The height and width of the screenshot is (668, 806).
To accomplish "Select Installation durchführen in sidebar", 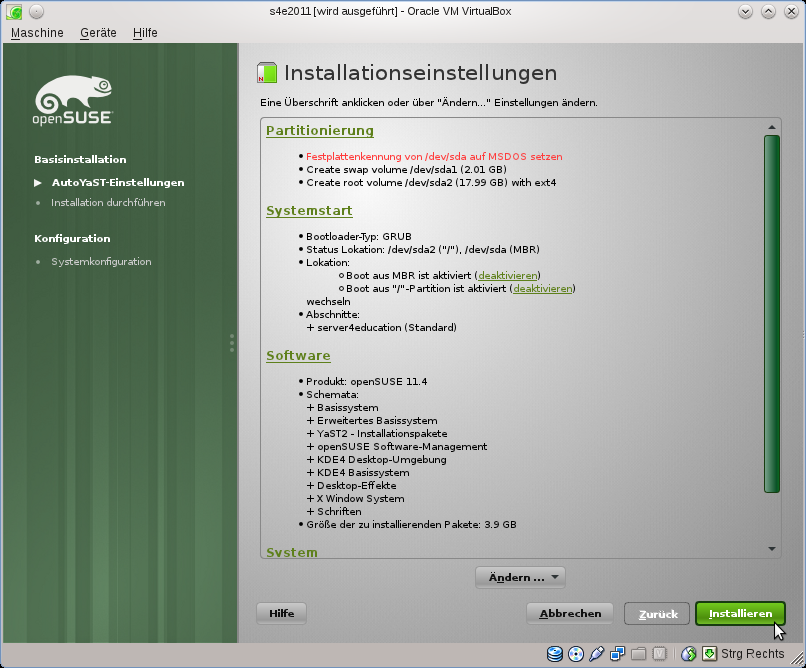I will click(108, 202).
